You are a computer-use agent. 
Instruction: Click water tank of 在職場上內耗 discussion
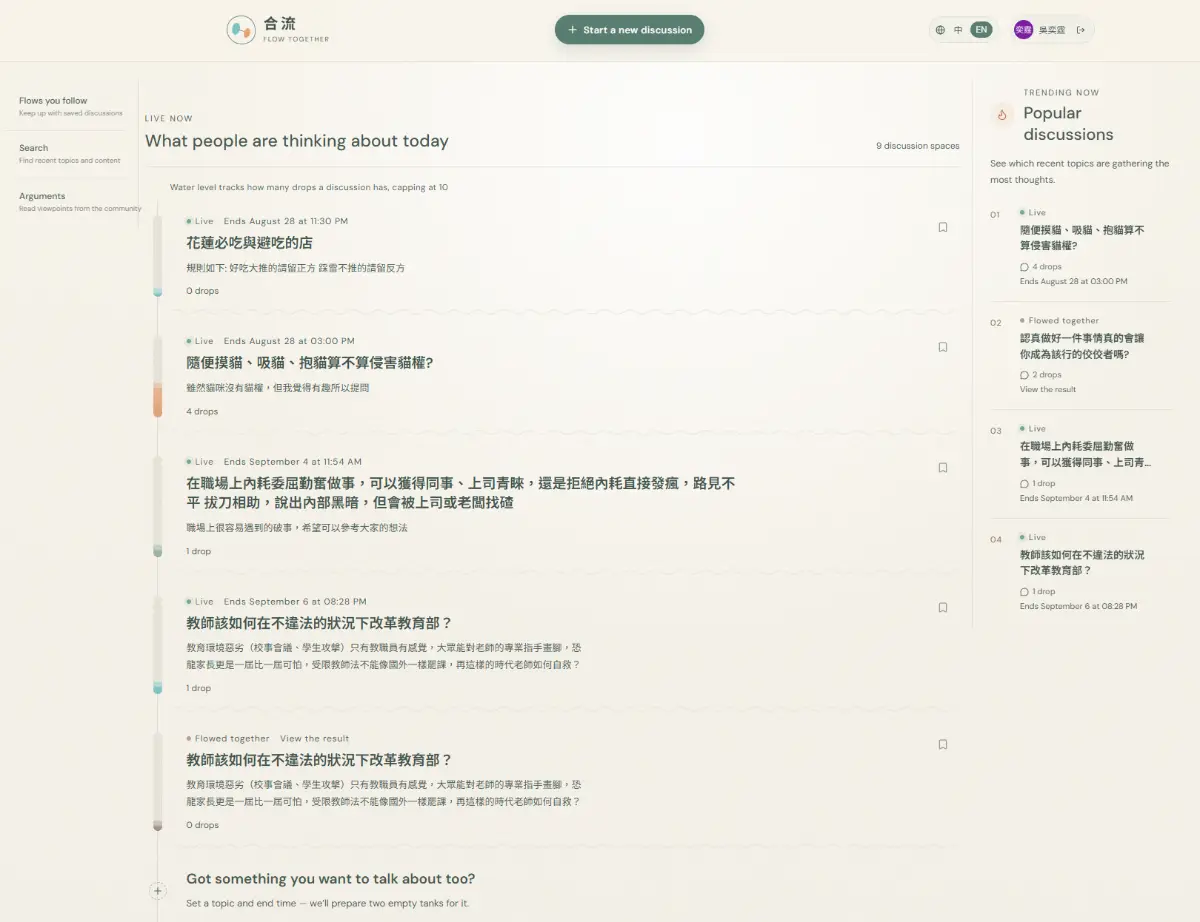[157, 506]
